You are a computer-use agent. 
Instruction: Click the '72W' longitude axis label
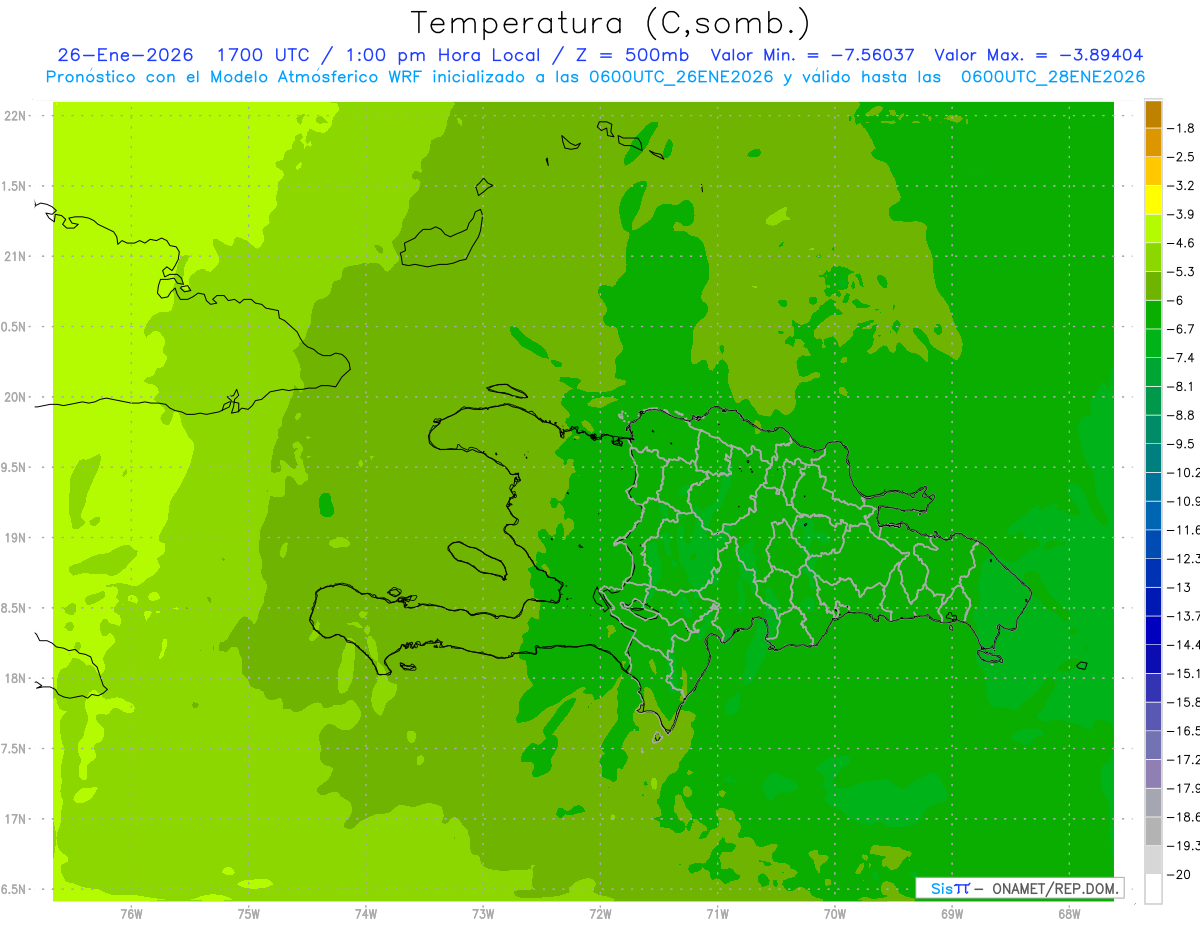(x=600, y=913)
